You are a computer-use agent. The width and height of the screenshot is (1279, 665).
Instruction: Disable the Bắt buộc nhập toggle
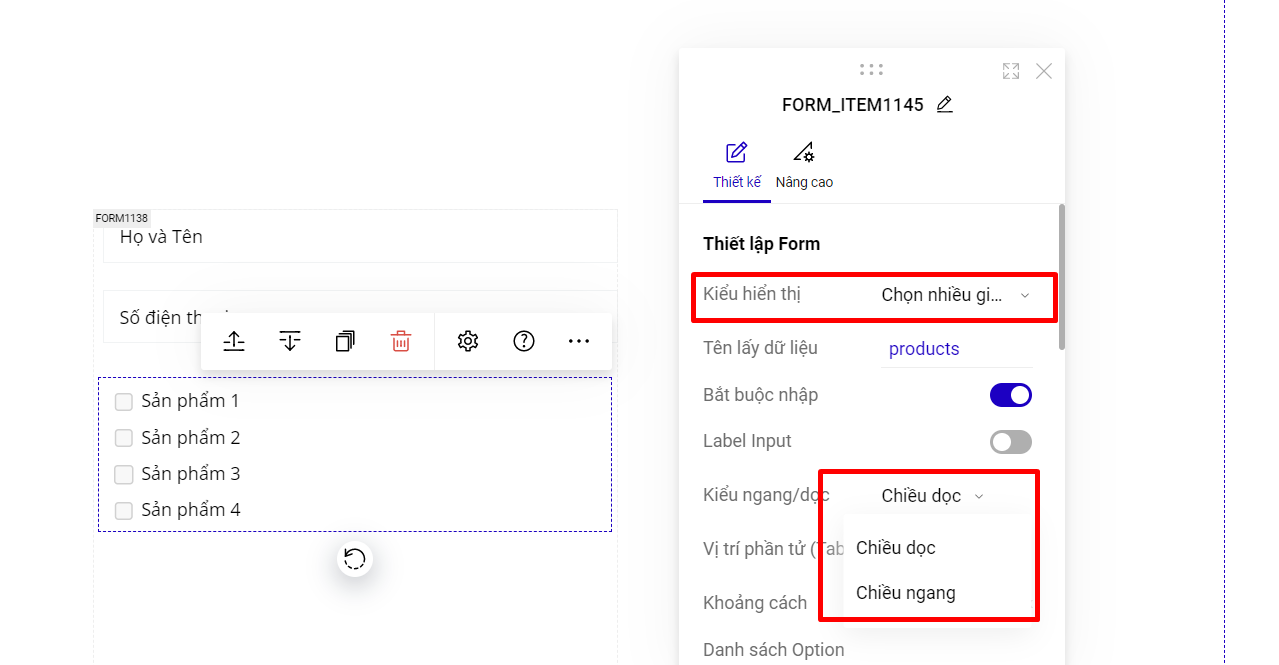click(1010, 395)
